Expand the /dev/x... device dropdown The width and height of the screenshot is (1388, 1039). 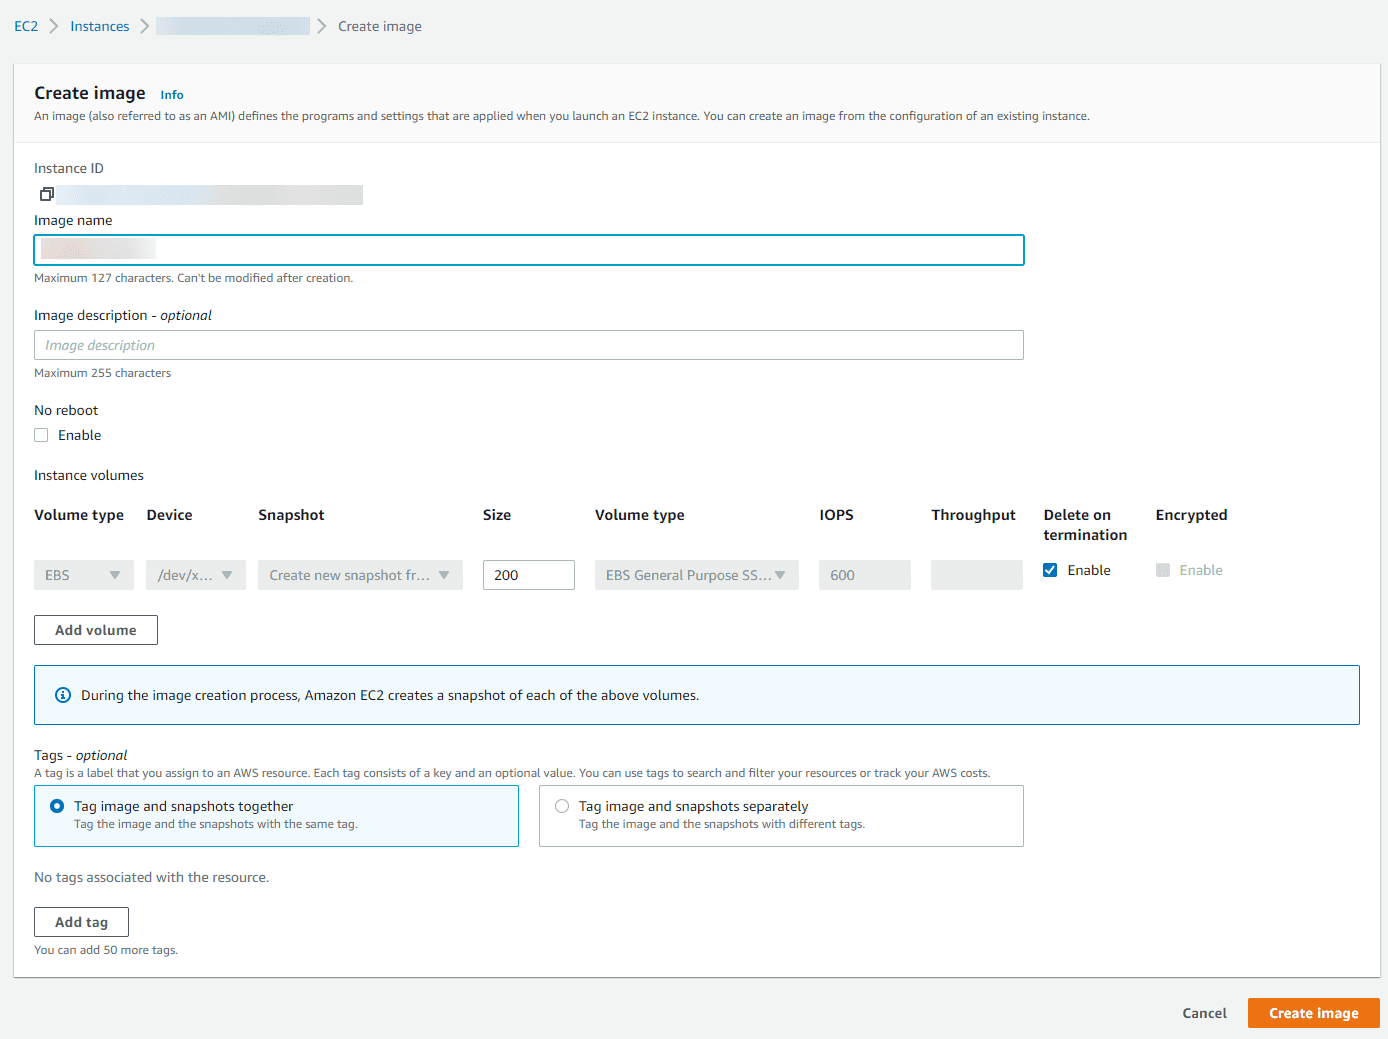coord(195,575)
